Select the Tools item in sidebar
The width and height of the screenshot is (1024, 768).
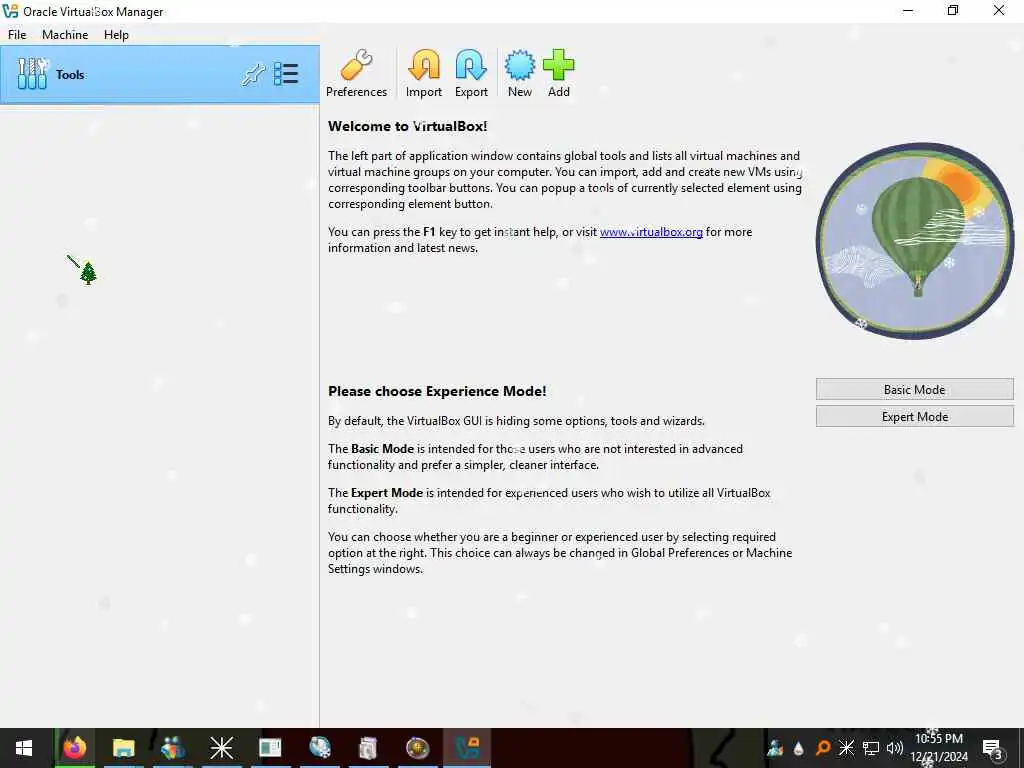tap(160, 74)
